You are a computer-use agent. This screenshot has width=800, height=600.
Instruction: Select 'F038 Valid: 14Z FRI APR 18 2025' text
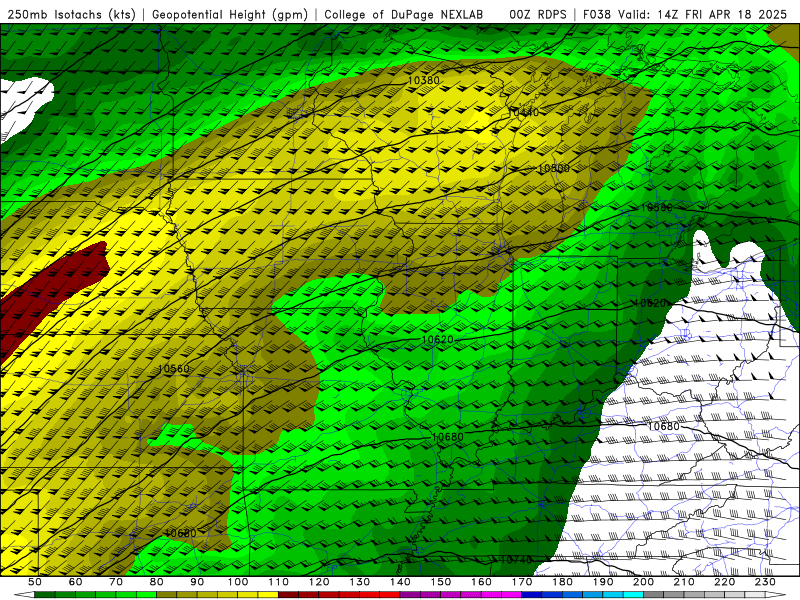tap(685, 14)
